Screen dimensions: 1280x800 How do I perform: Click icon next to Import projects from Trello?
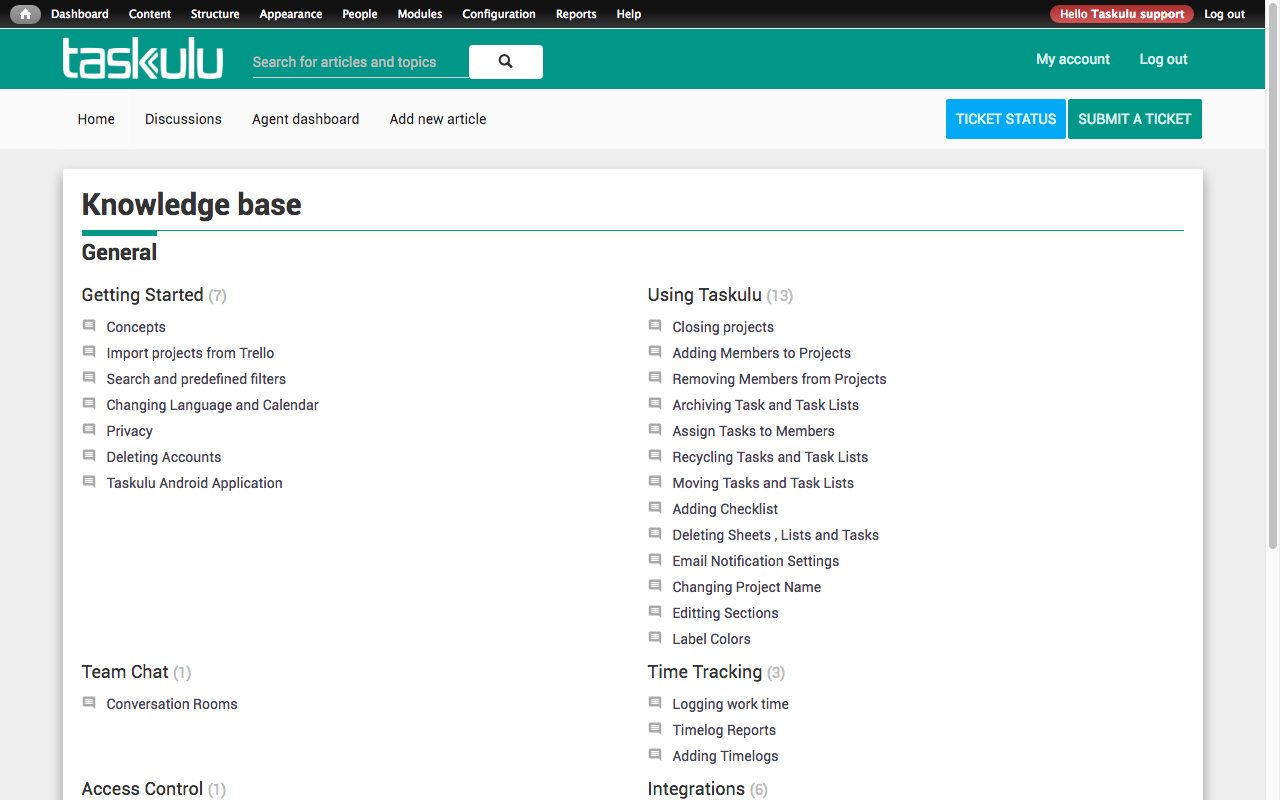coord(89,352)
